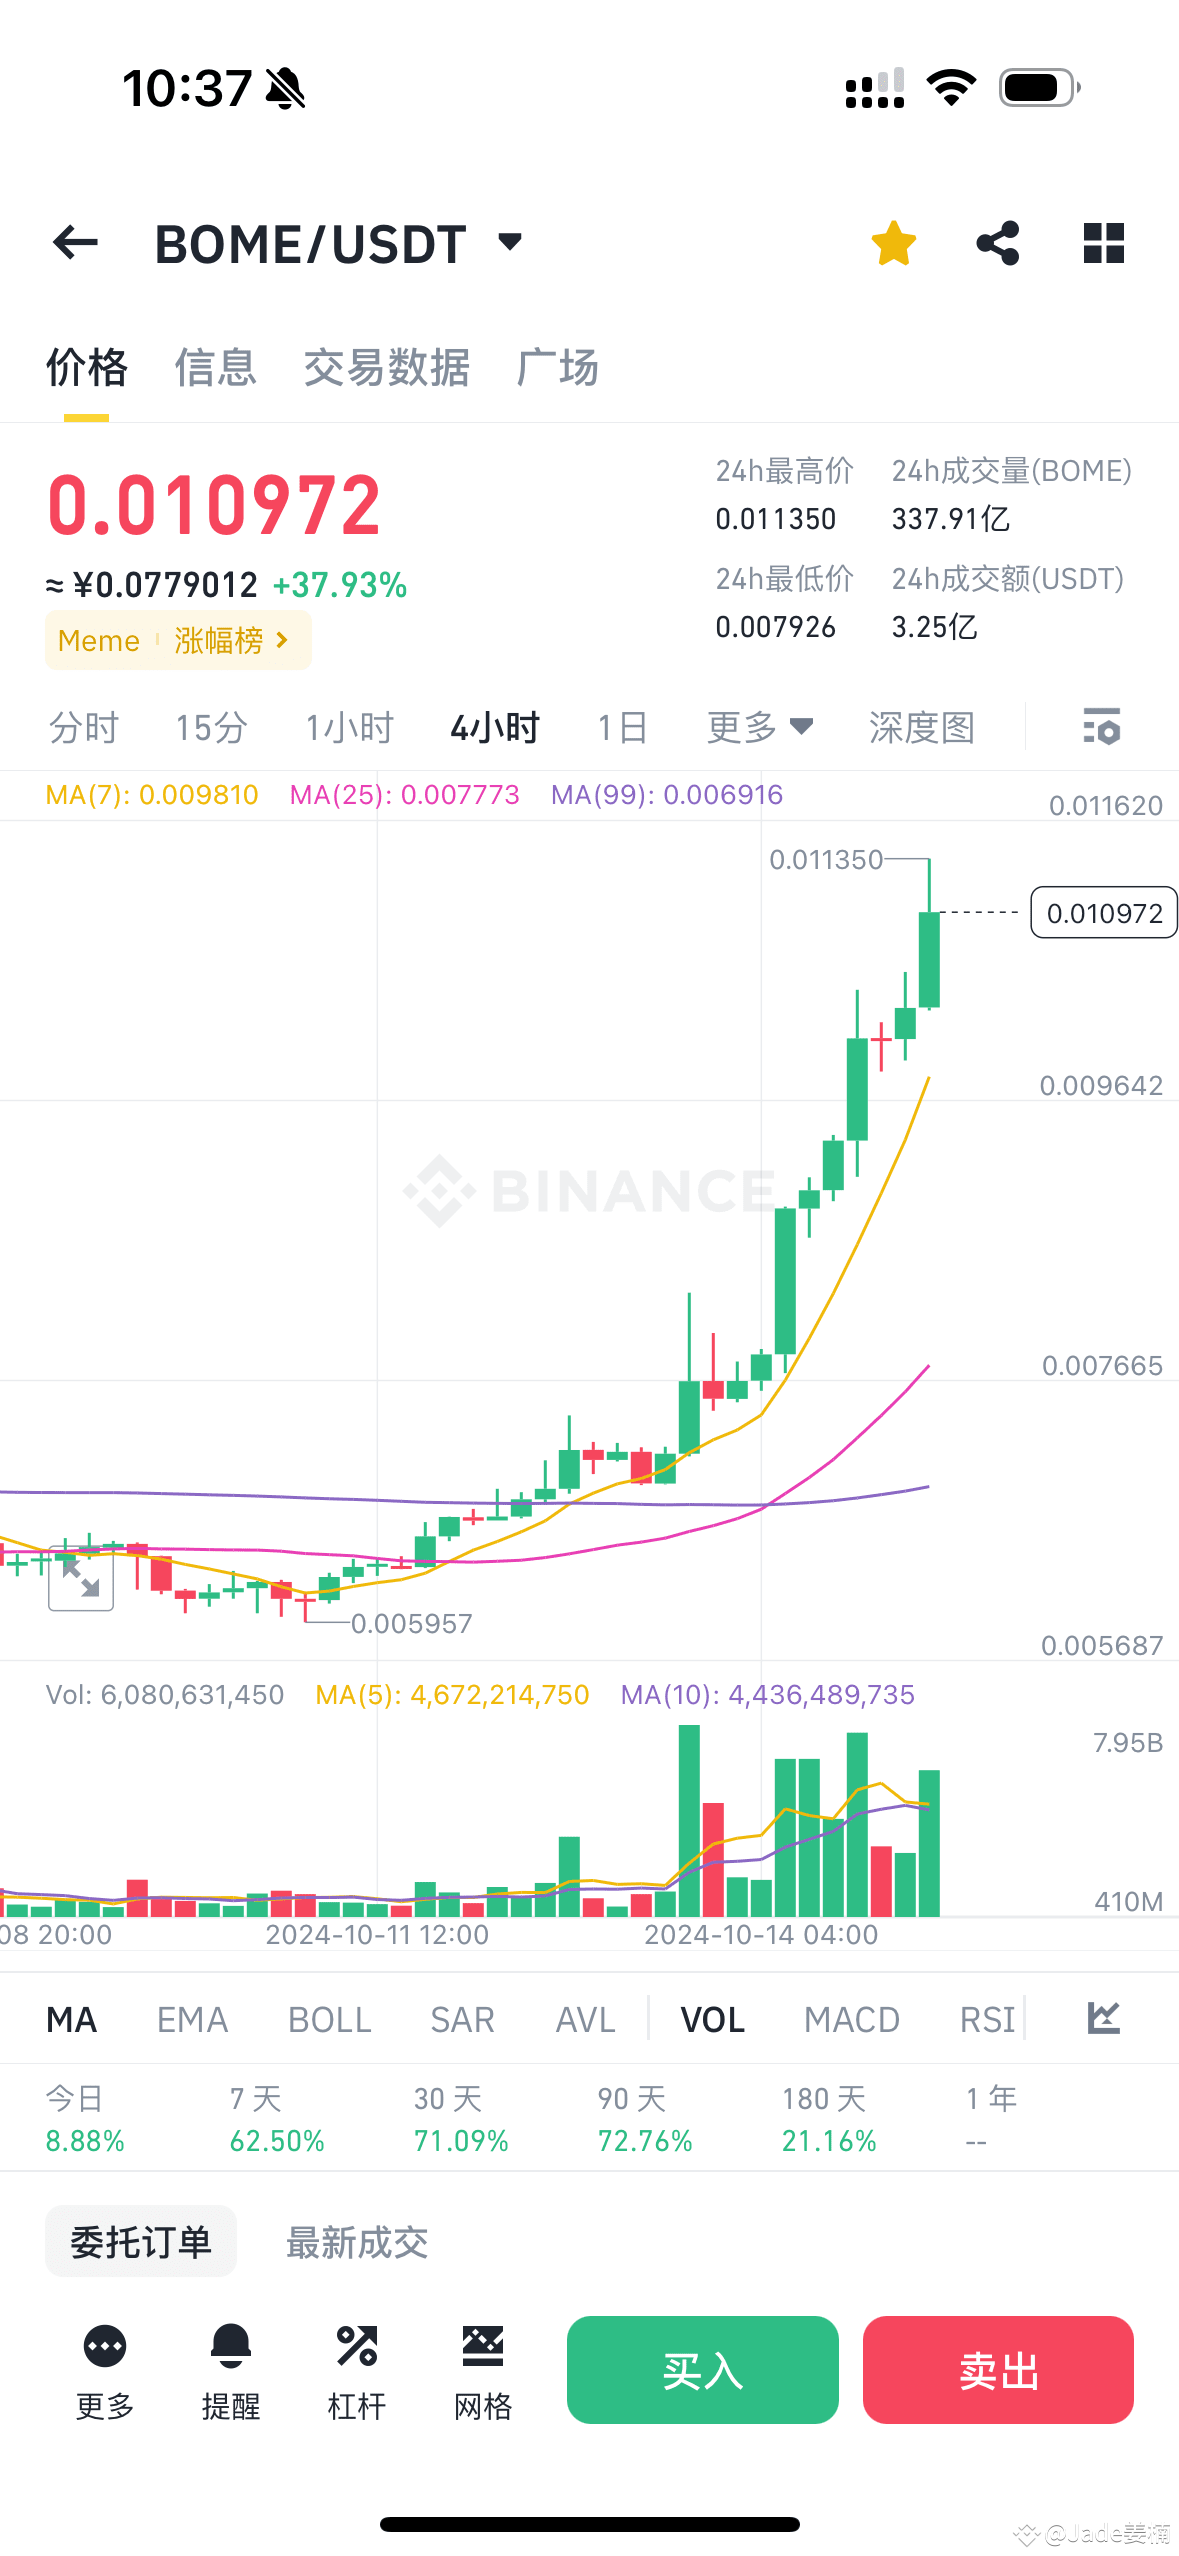This screenshot has width=1179, height=2556.
Task: Tap the iOS home indicator bar
Action: (590, 2524)
